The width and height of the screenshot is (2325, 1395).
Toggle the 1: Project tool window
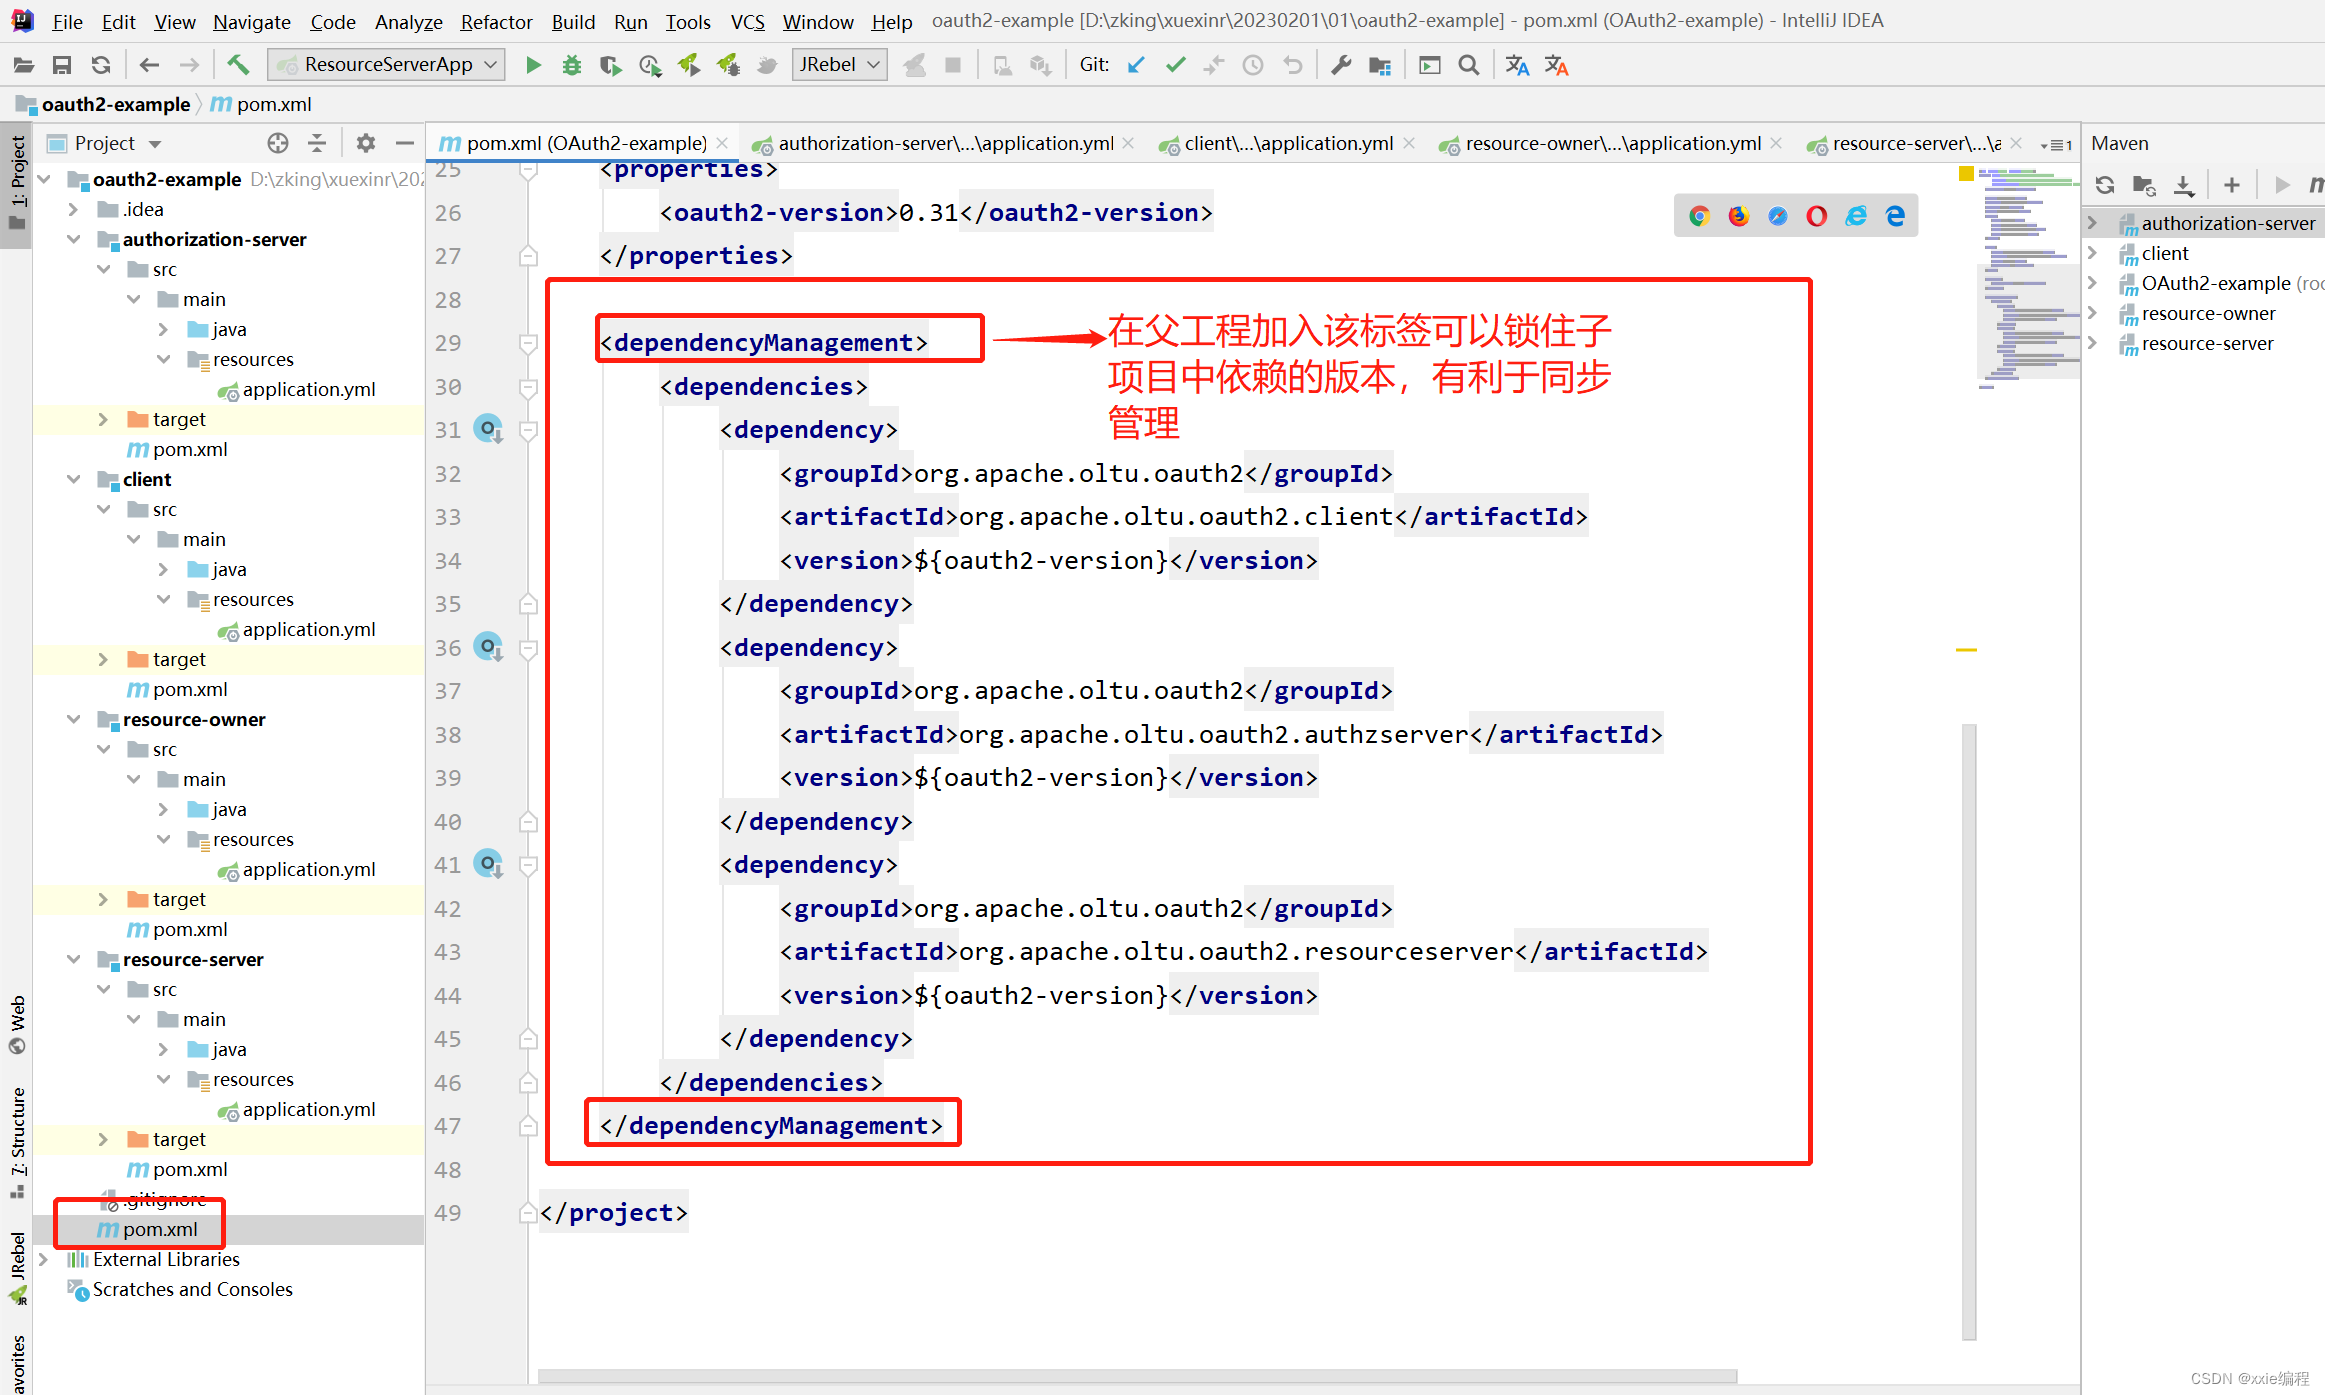pos(17,183)
